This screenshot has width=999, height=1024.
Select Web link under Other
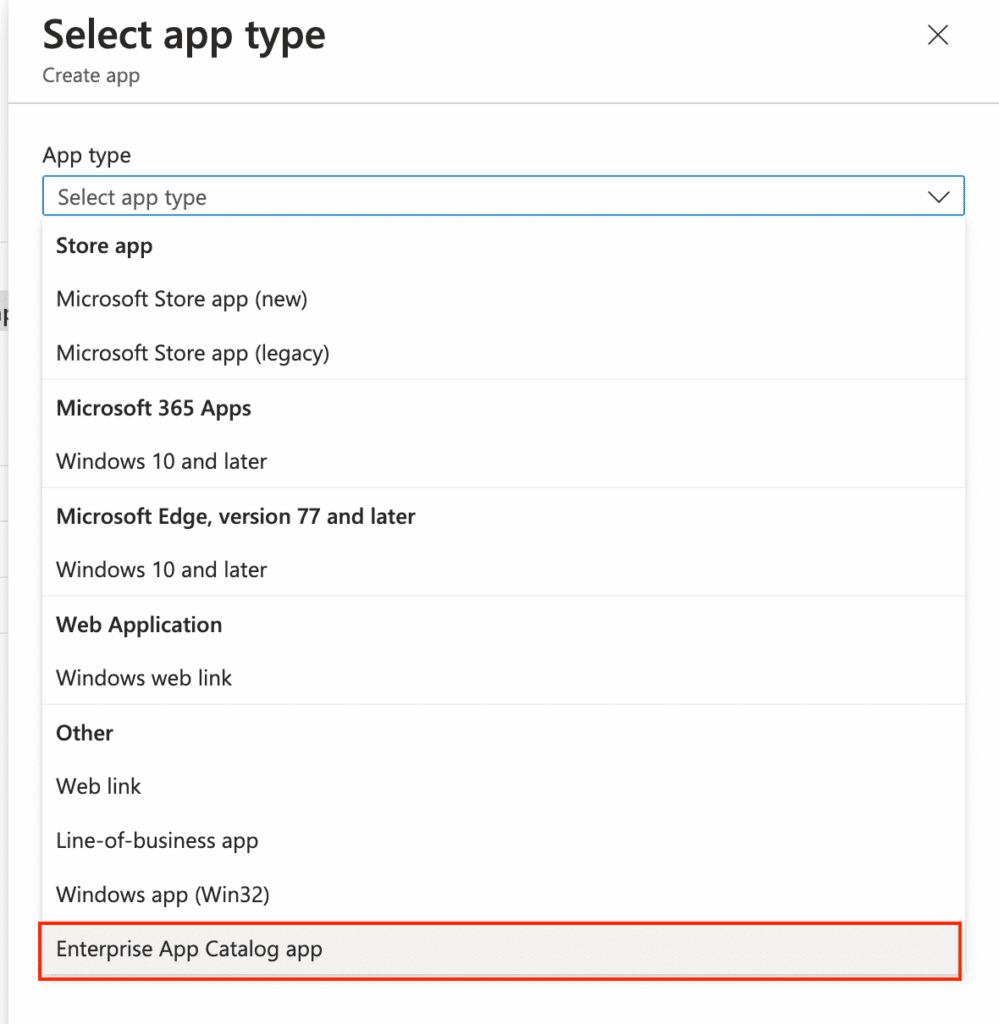click(x=98, y=786)
